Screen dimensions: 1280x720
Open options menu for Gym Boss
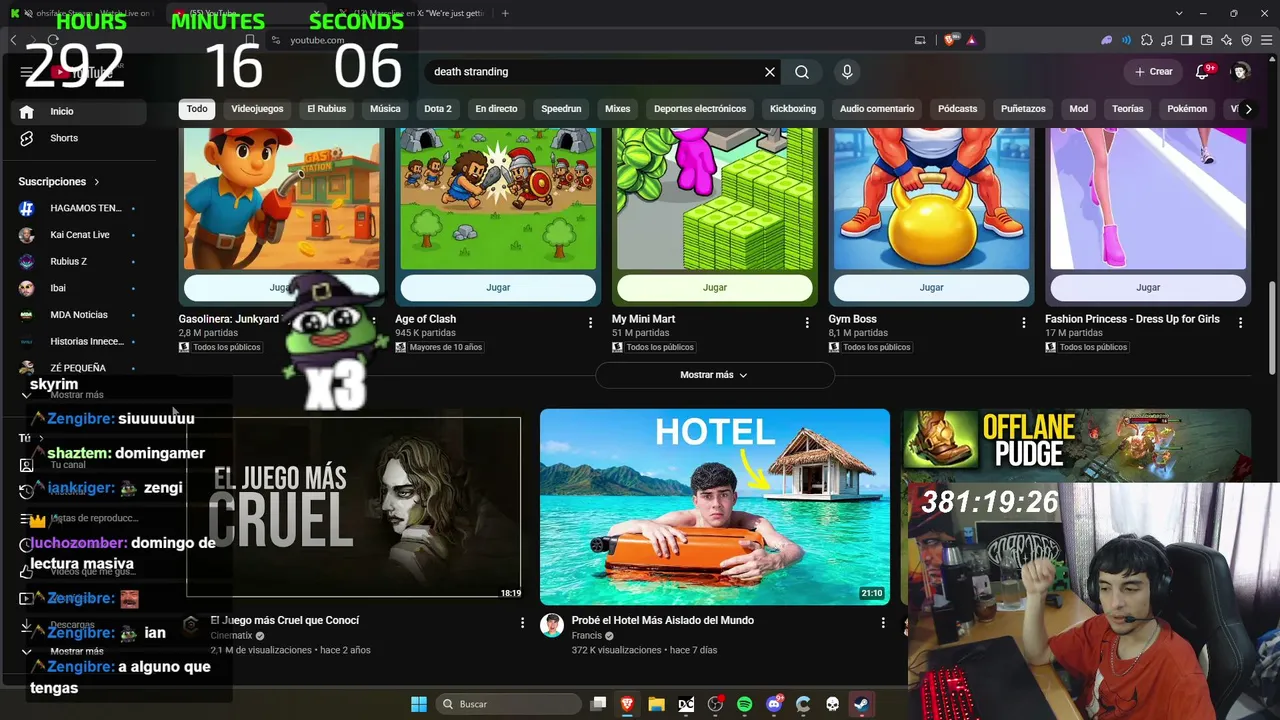(1023, 322)
